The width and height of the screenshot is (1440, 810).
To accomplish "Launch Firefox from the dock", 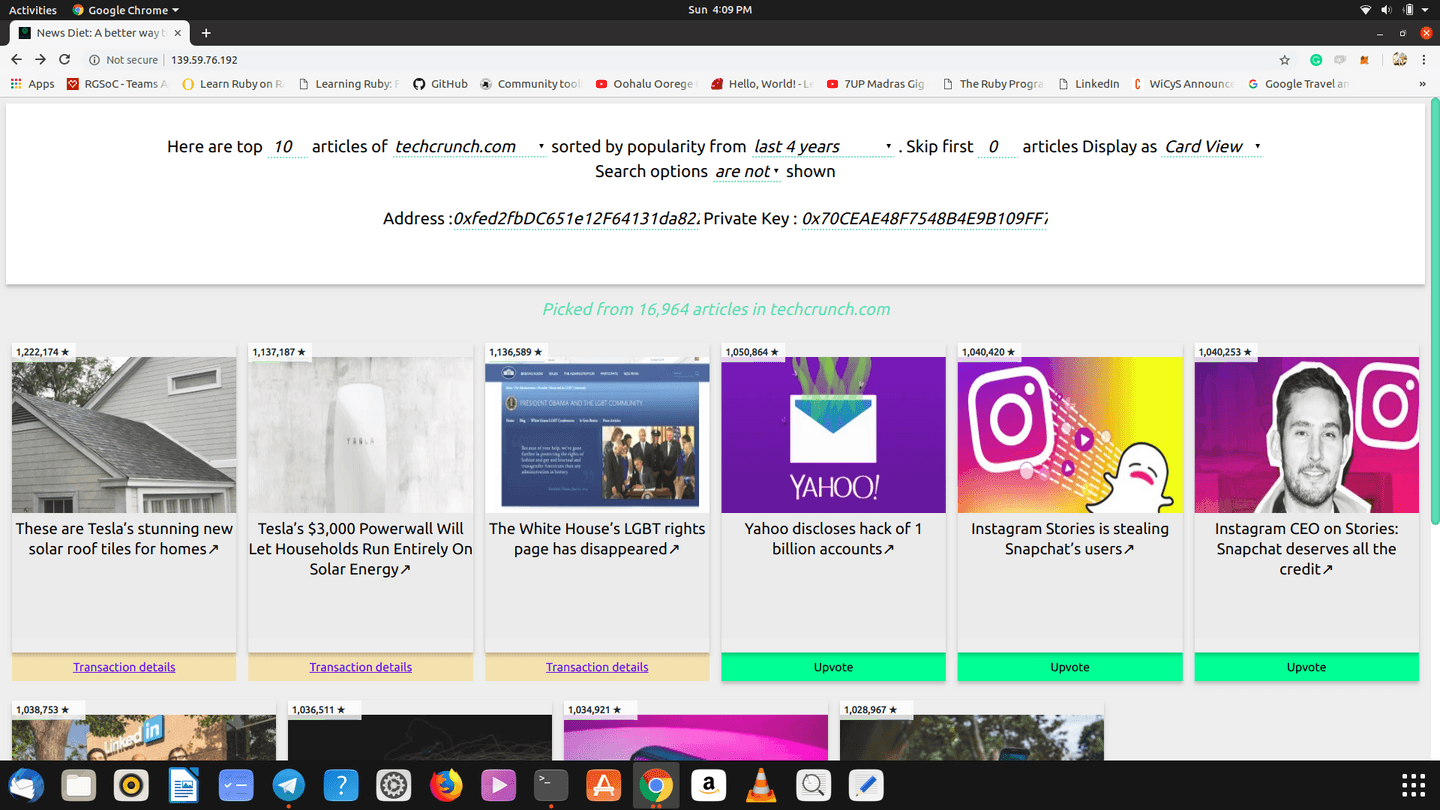I will 446,786.
